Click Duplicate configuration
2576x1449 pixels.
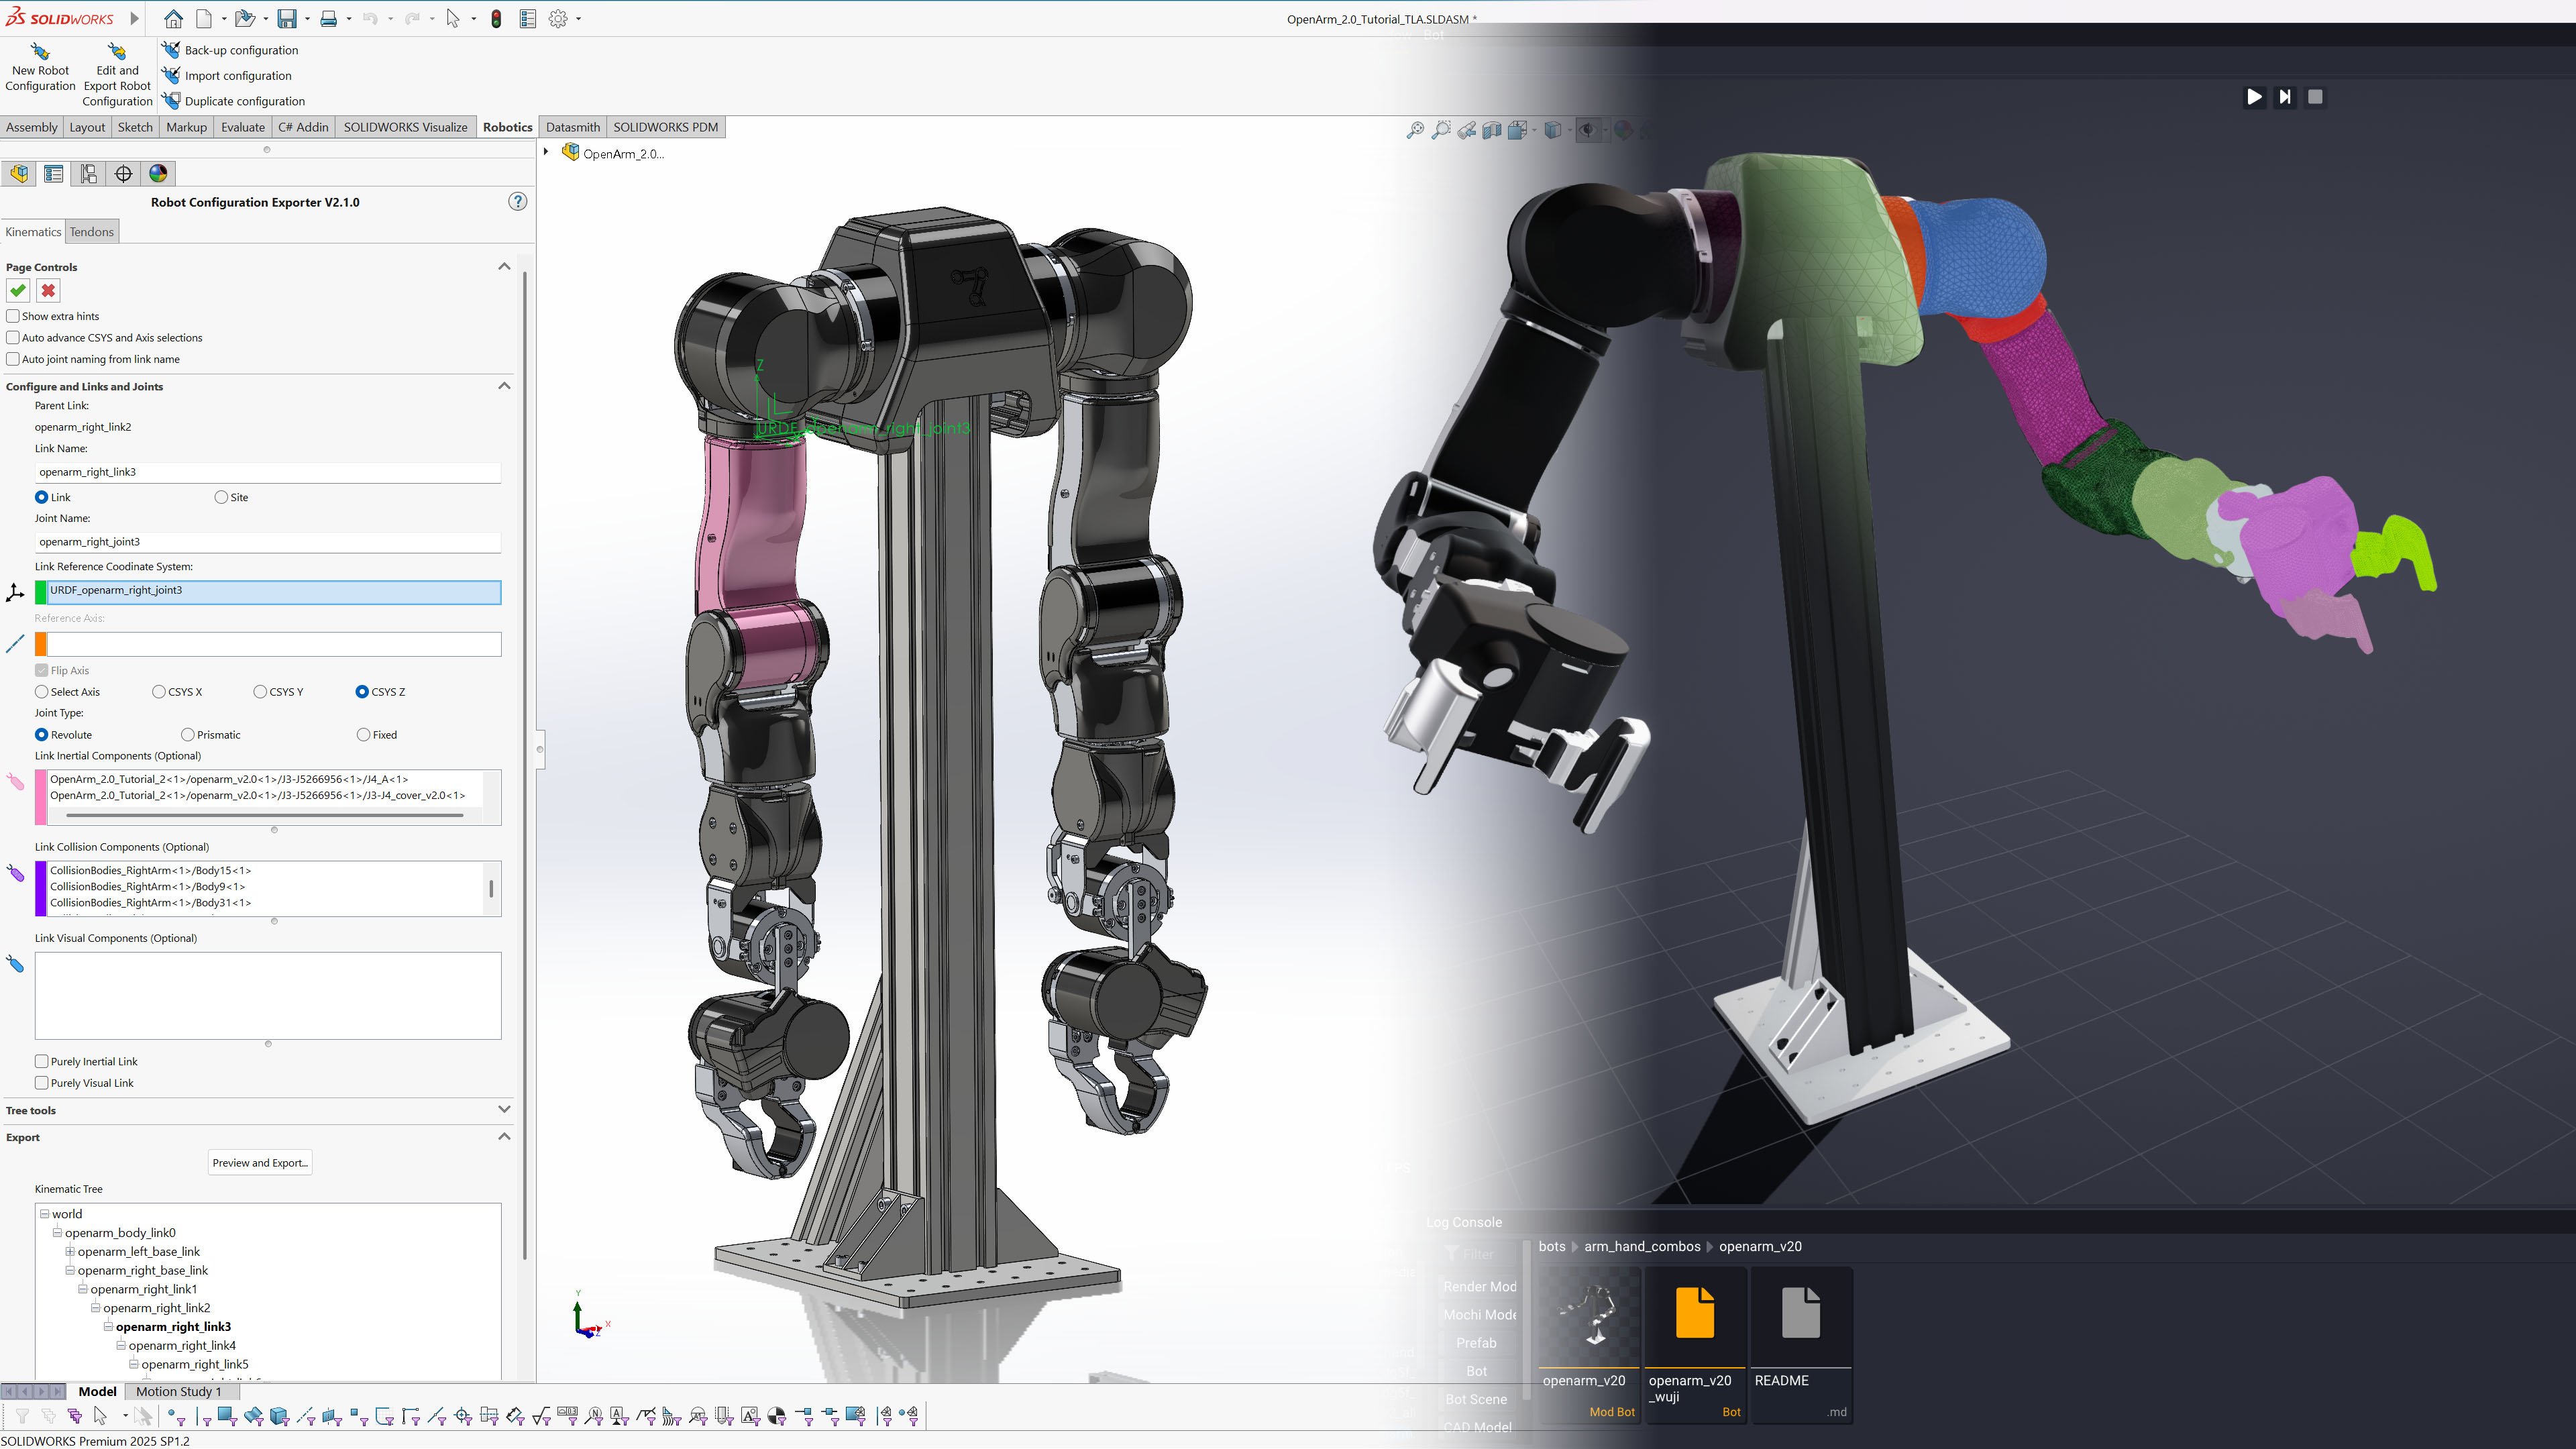234,101
